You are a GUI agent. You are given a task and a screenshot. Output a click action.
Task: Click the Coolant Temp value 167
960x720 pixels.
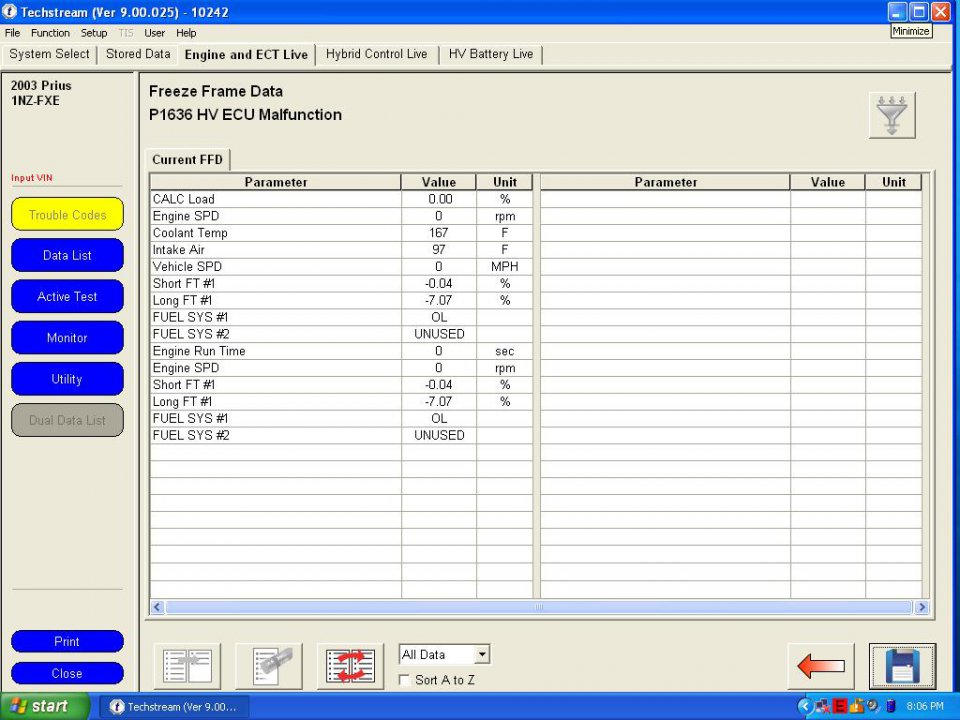click(438, 233)
